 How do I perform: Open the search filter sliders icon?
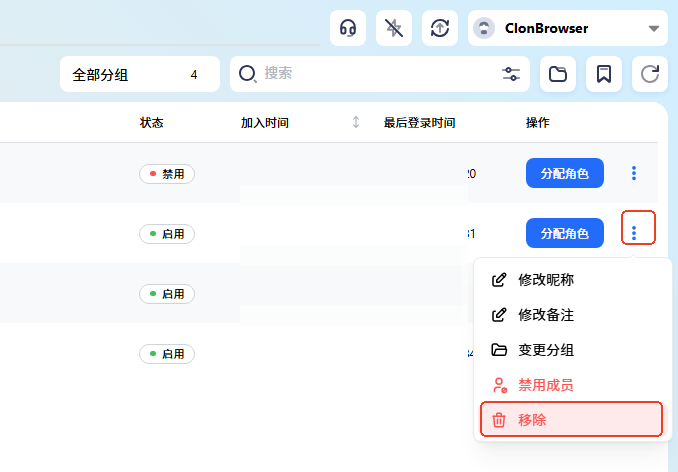(511, 74)
